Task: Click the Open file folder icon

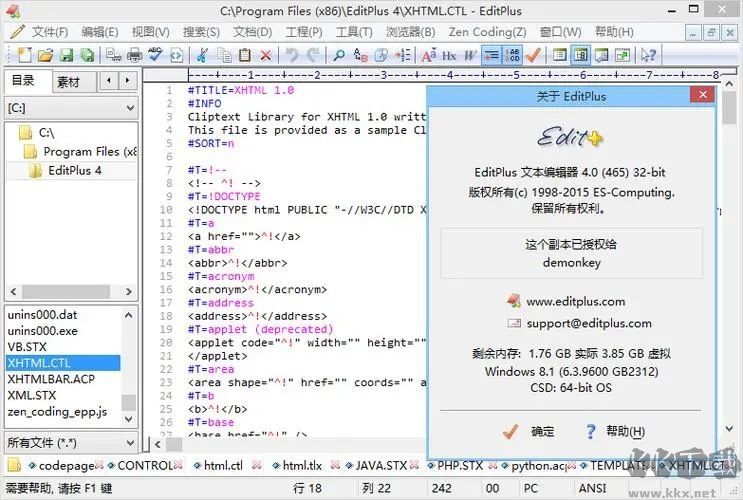Action: click(42, 56)
